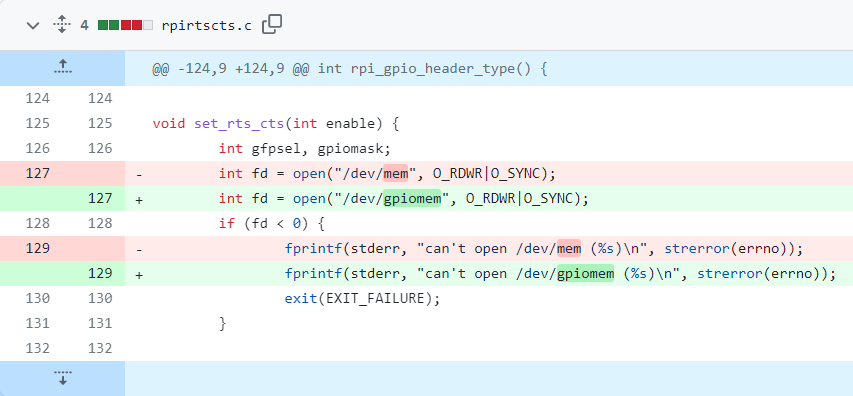
Task: Select original line number 131
Action: 38,324
